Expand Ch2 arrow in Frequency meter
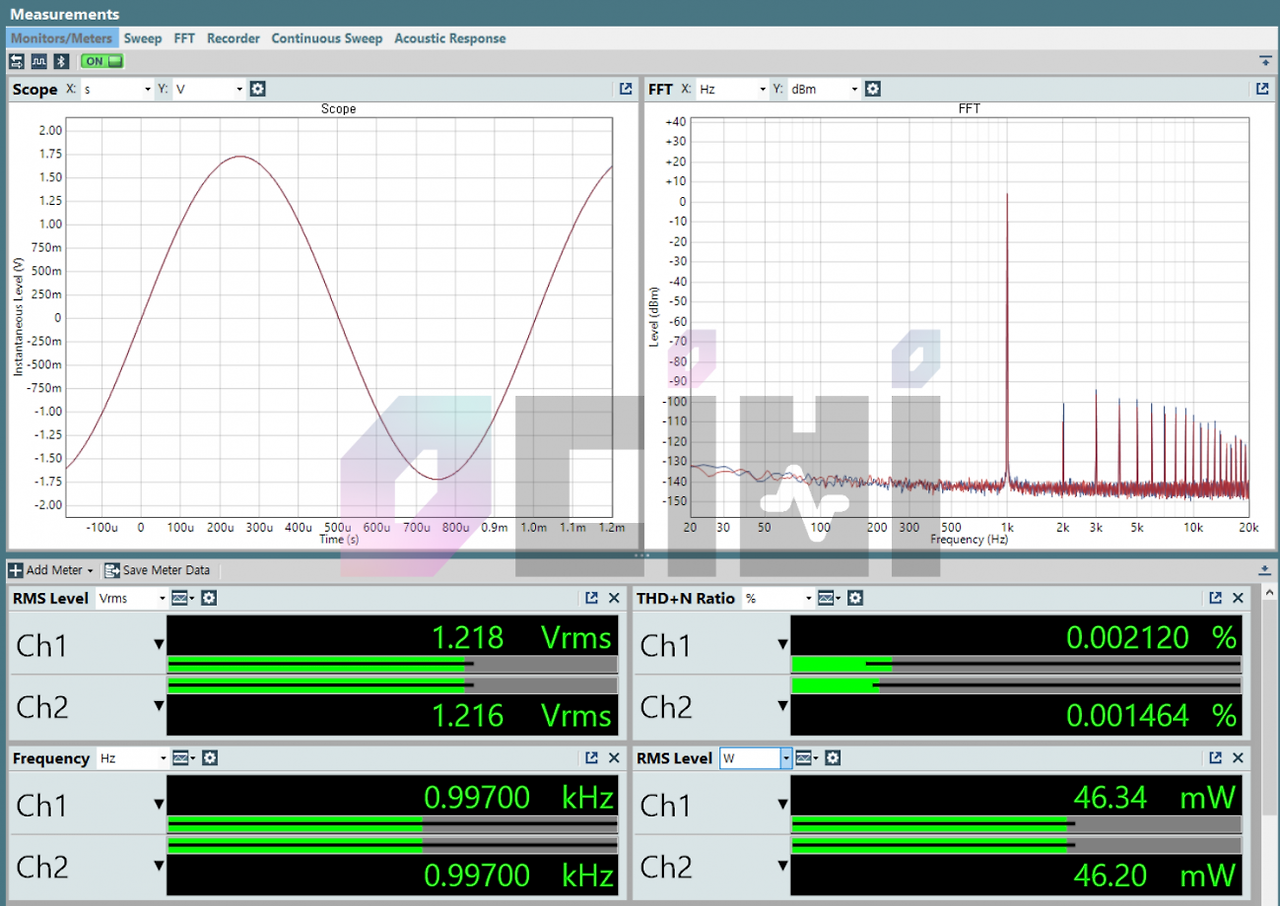Image resolution: width=1280 pixels, height=906 pixels. pos(158,866)
